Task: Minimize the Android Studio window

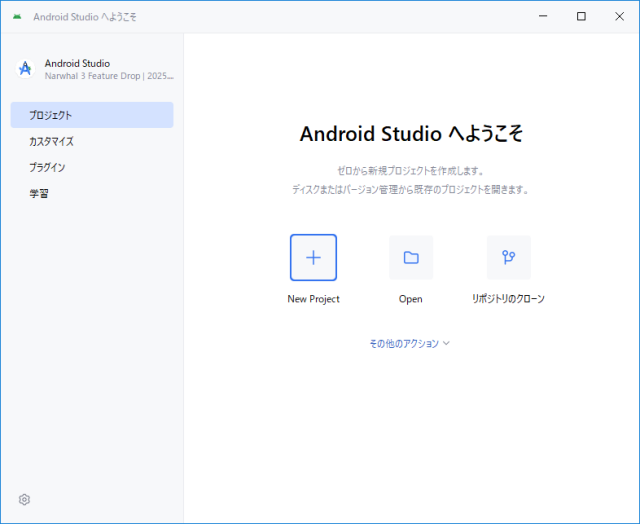Action: tap(543, 16)
